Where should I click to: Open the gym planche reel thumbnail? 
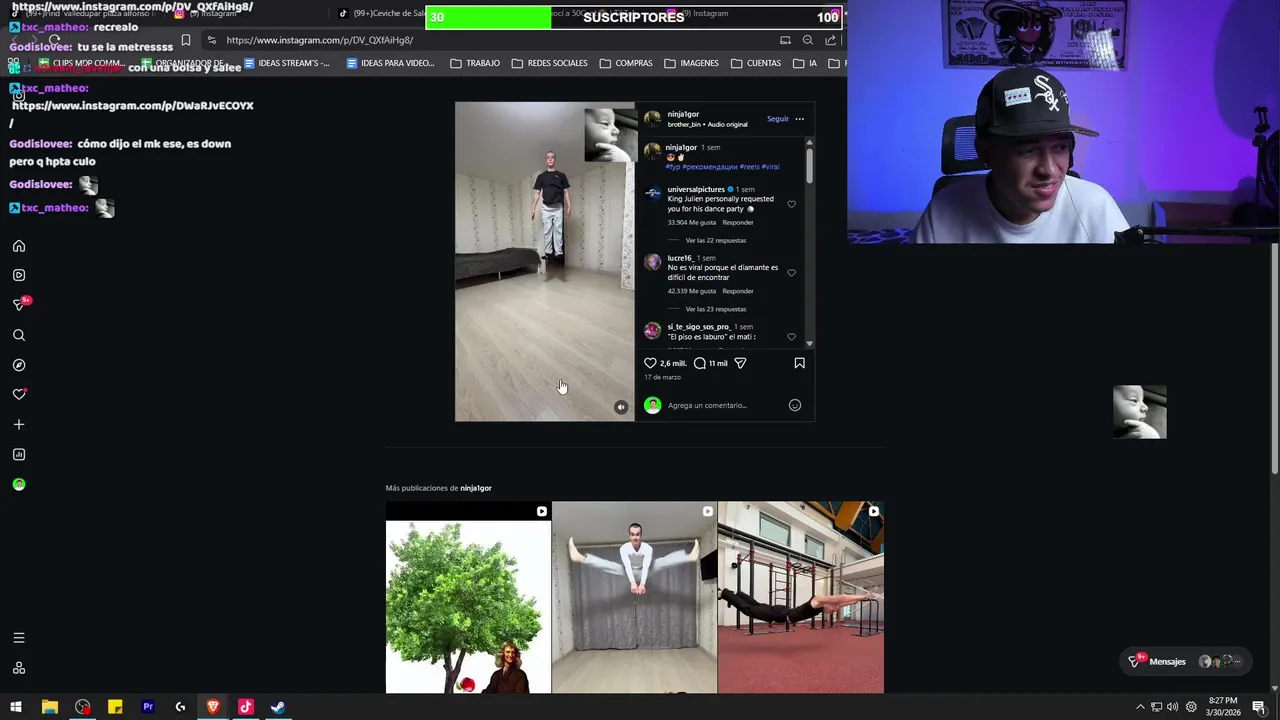click(800, 597)
